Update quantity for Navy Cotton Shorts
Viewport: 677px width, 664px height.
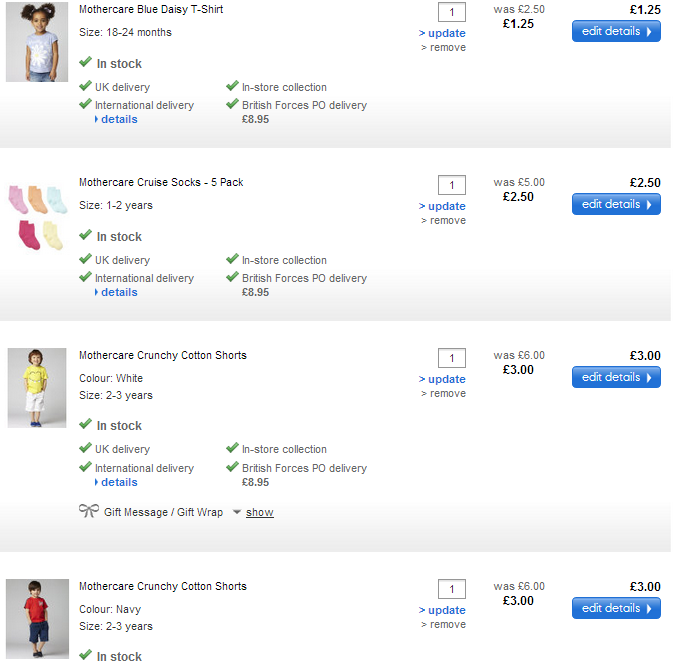445,610
